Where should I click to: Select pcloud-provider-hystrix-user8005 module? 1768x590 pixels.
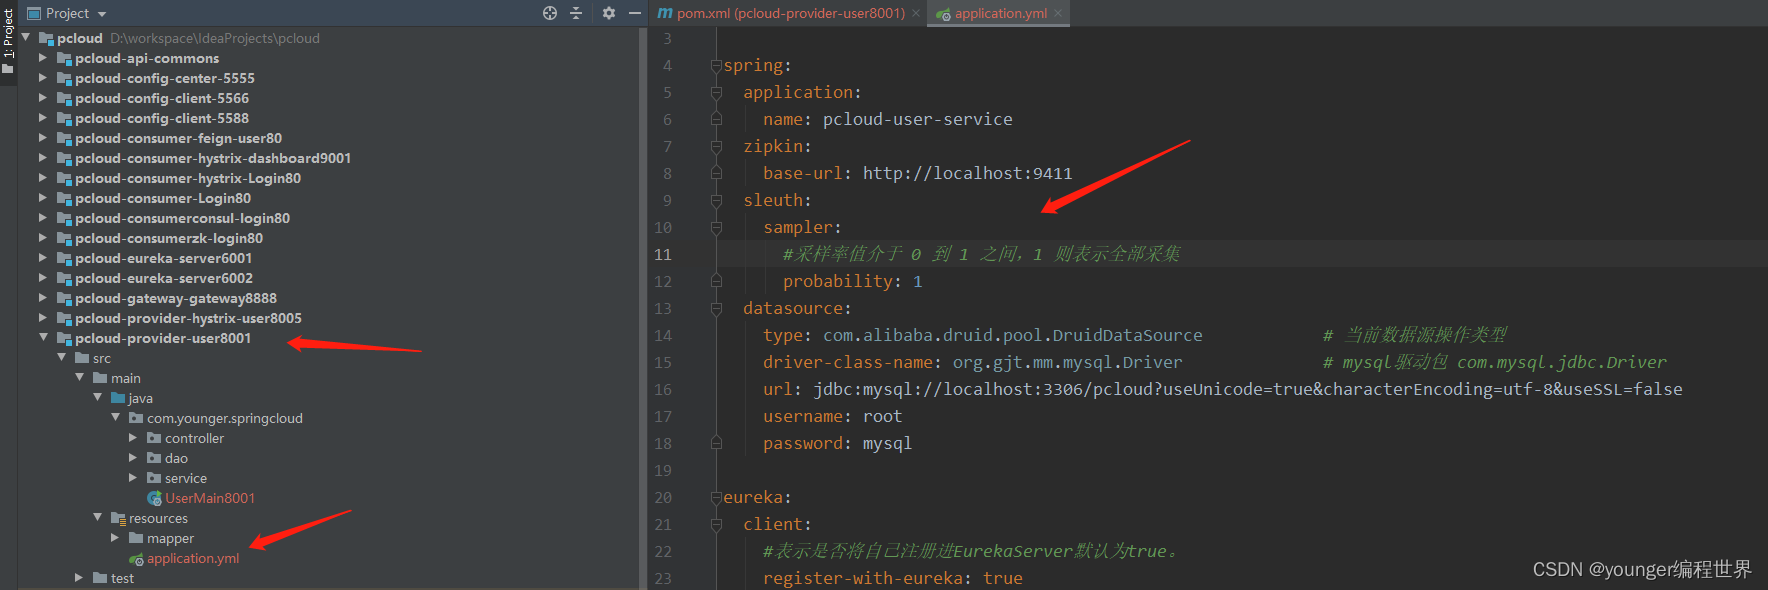tap(188, 318)
